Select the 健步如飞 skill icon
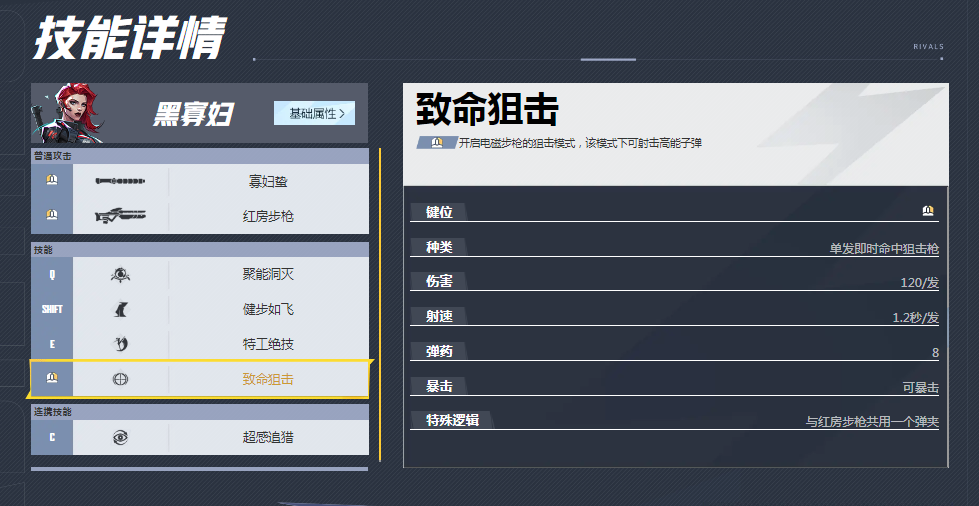Screen dimensions: 979x506 coord(120,309)
